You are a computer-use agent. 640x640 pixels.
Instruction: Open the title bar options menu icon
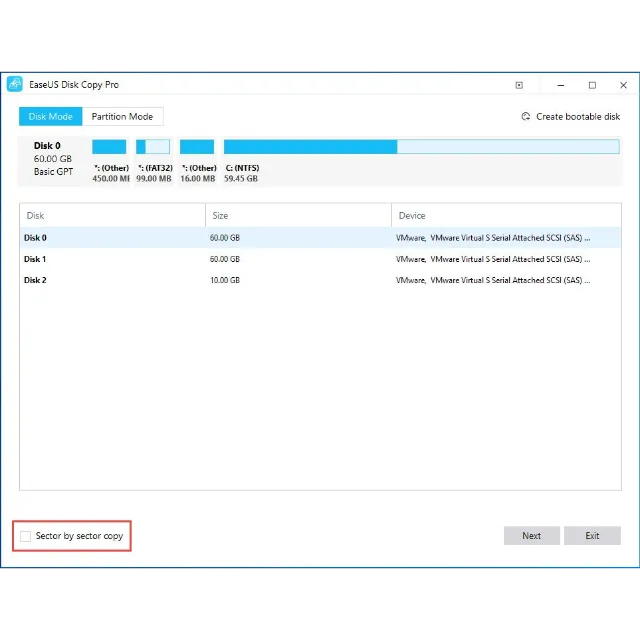pyautogui.click(x=519, y=85)
